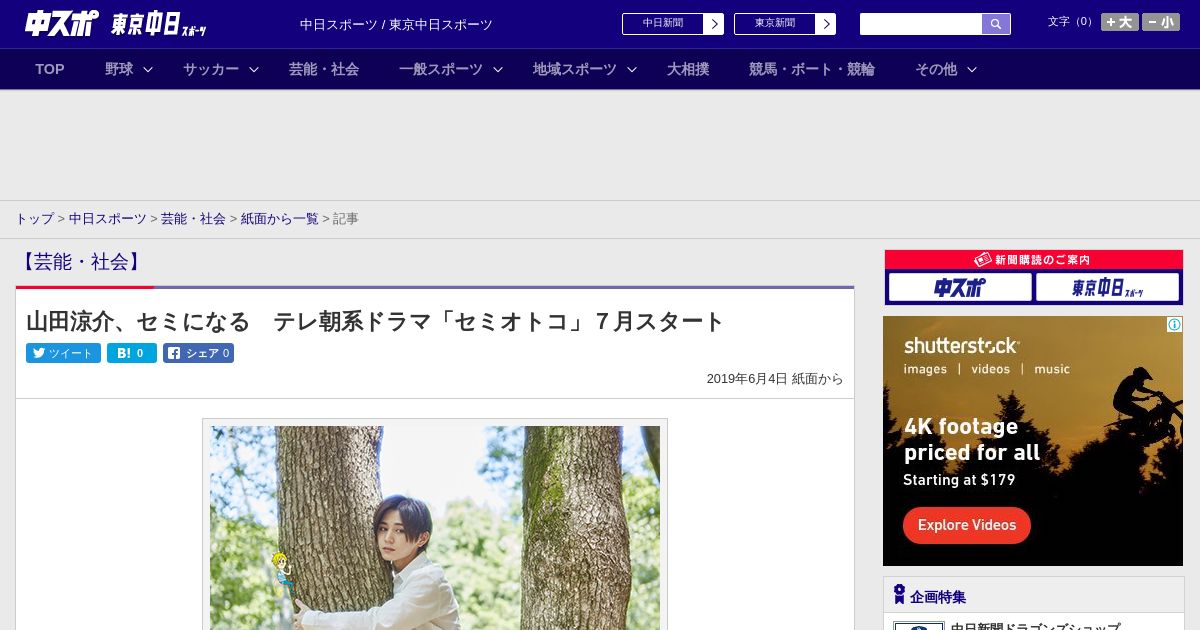Image resolution: width=1200 pixels, height=630 pixels.
Task: Click 中日スポーツ breadcrumb link
Action: 107,218
